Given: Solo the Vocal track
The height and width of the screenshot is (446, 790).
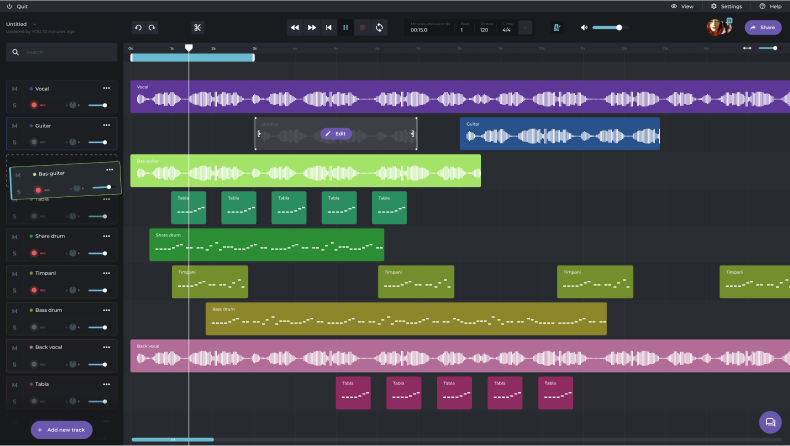Looking at the screenshot, I should tap(15, 105).
